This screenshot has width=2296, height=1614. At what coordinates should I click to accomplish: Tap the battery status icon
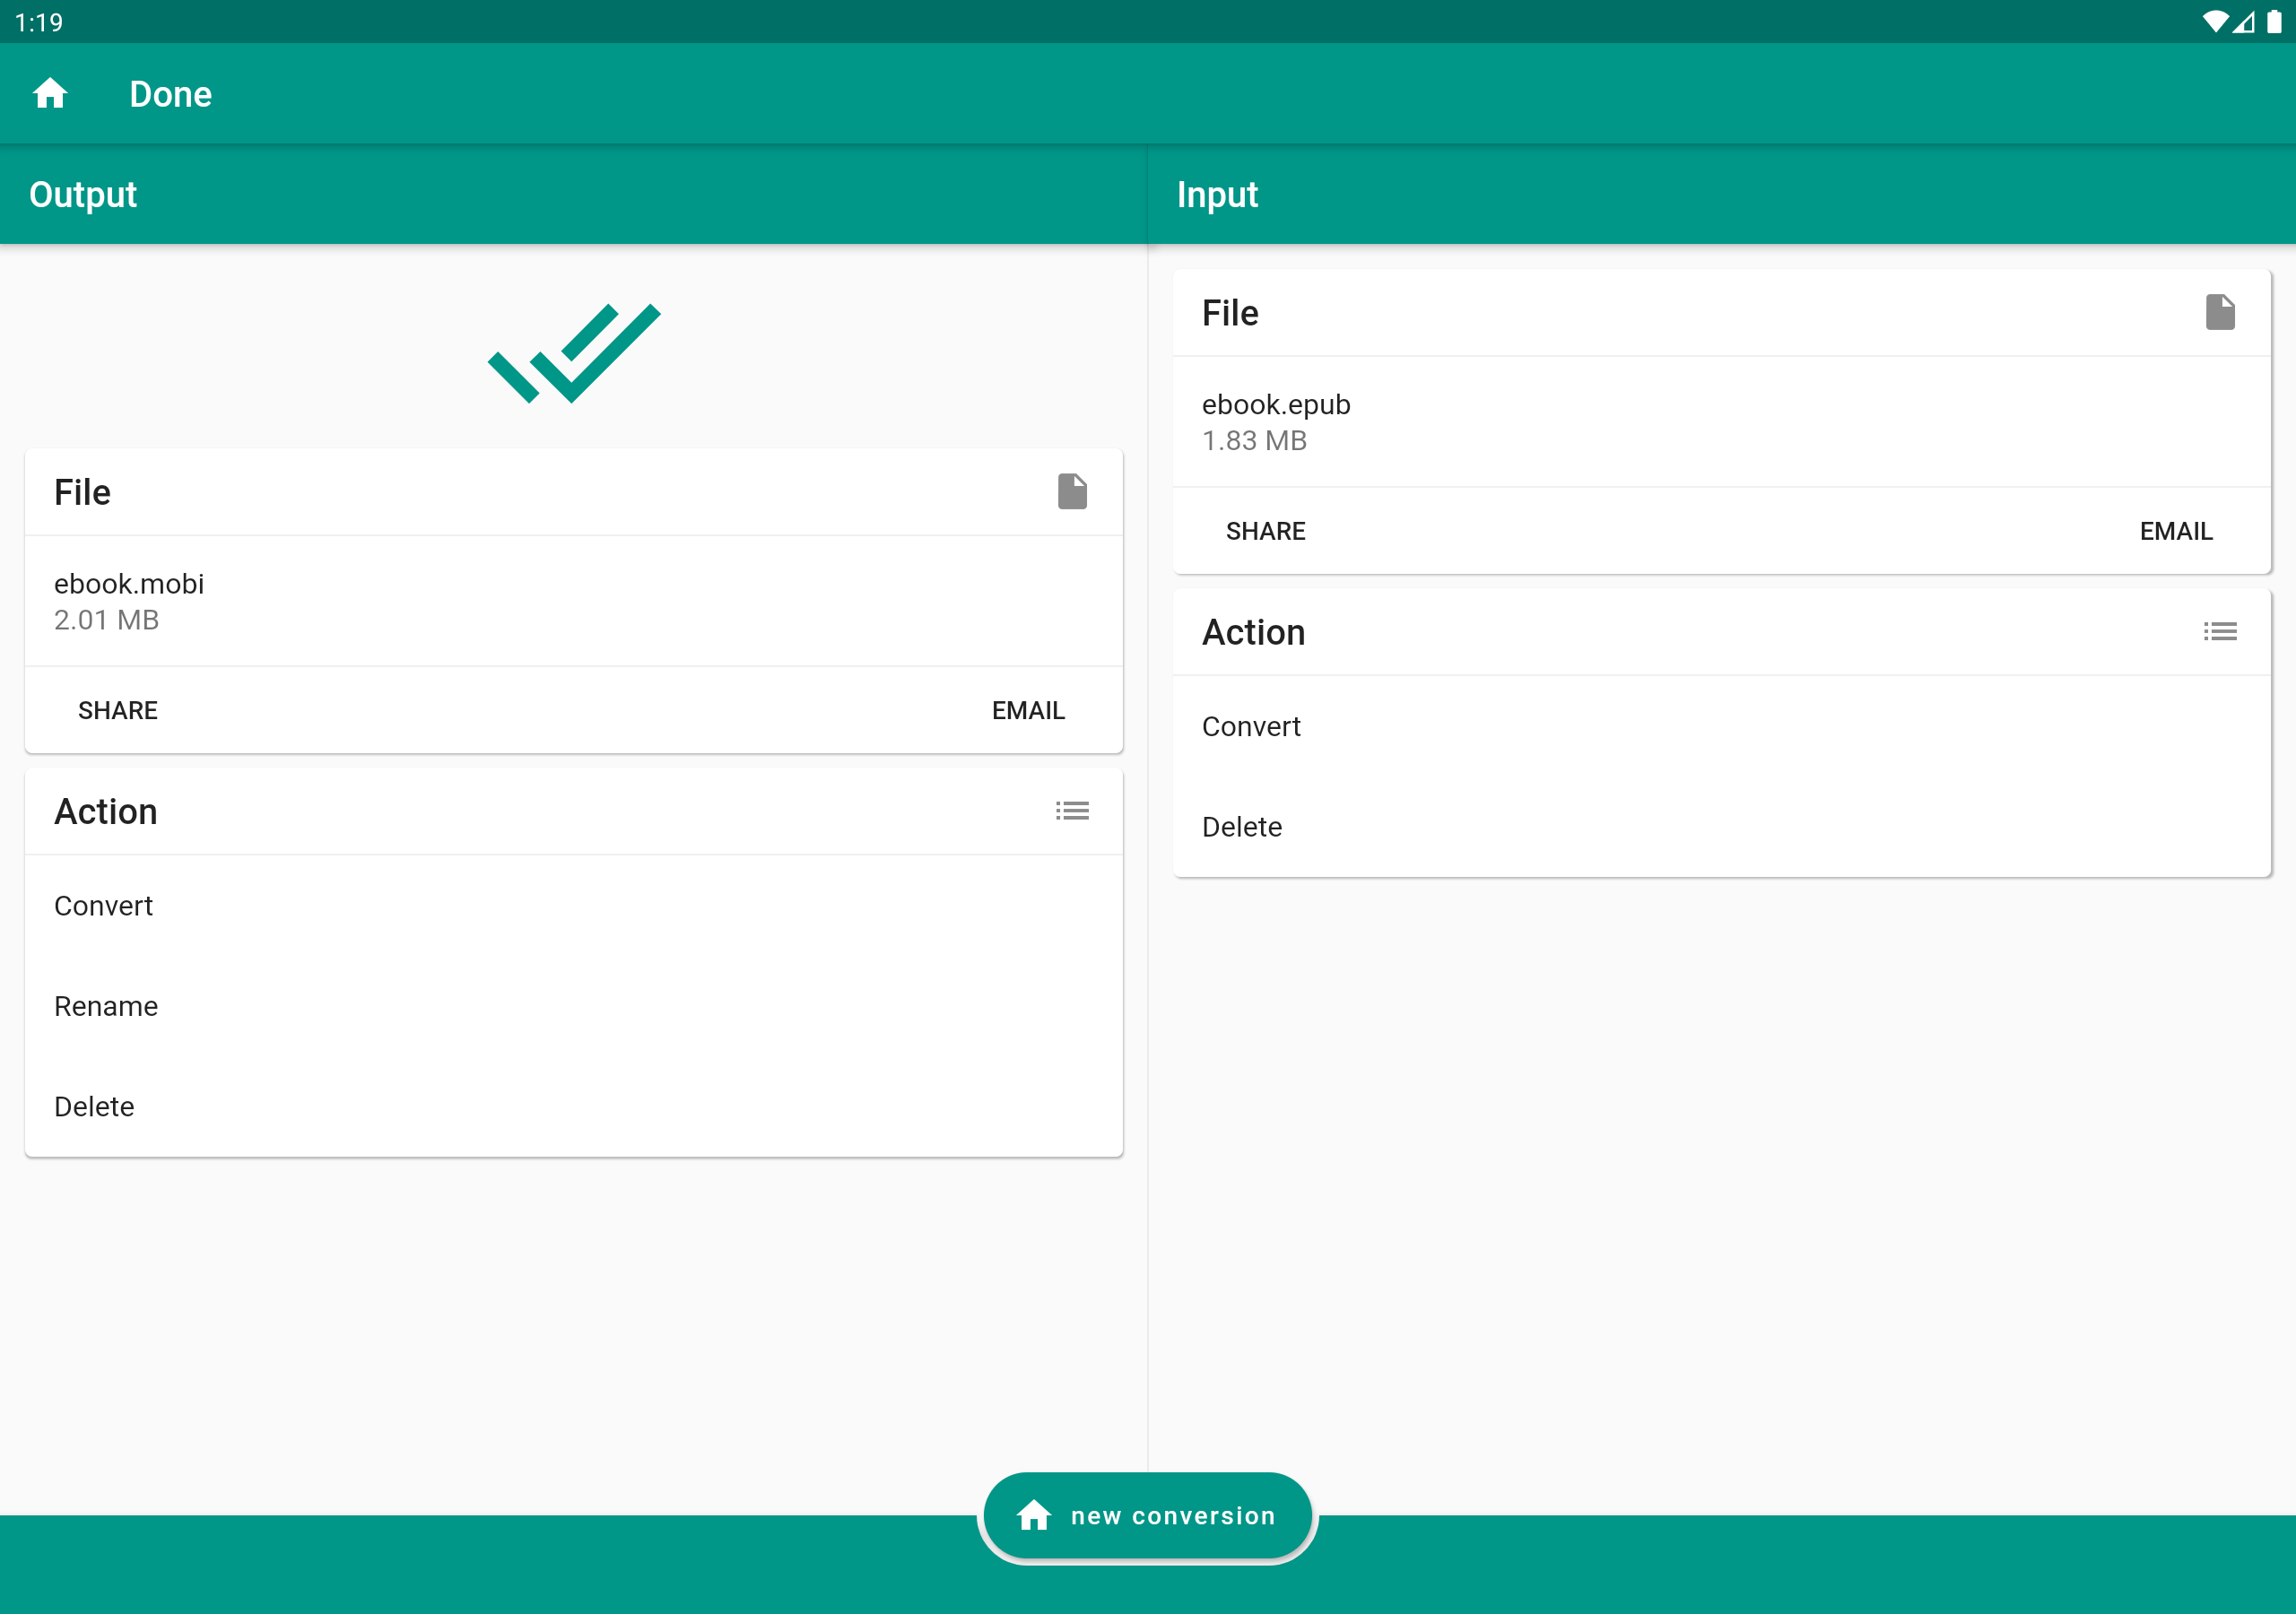[x=2274, y=22]
